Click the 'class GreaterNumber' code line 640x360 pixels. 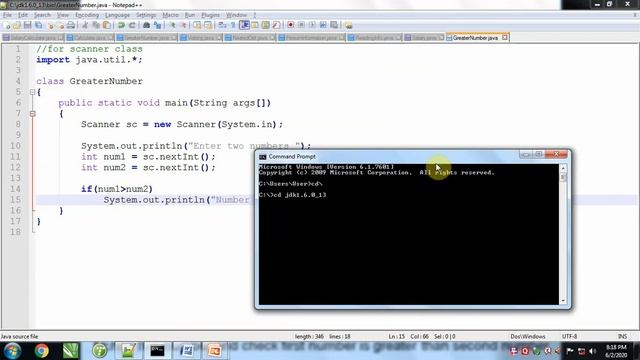click(x=89, y=81)
